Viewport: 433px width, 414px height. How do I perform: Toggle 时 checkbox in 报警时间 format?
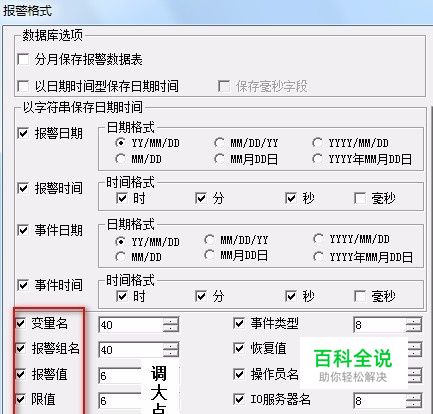(x=121, y=198)
